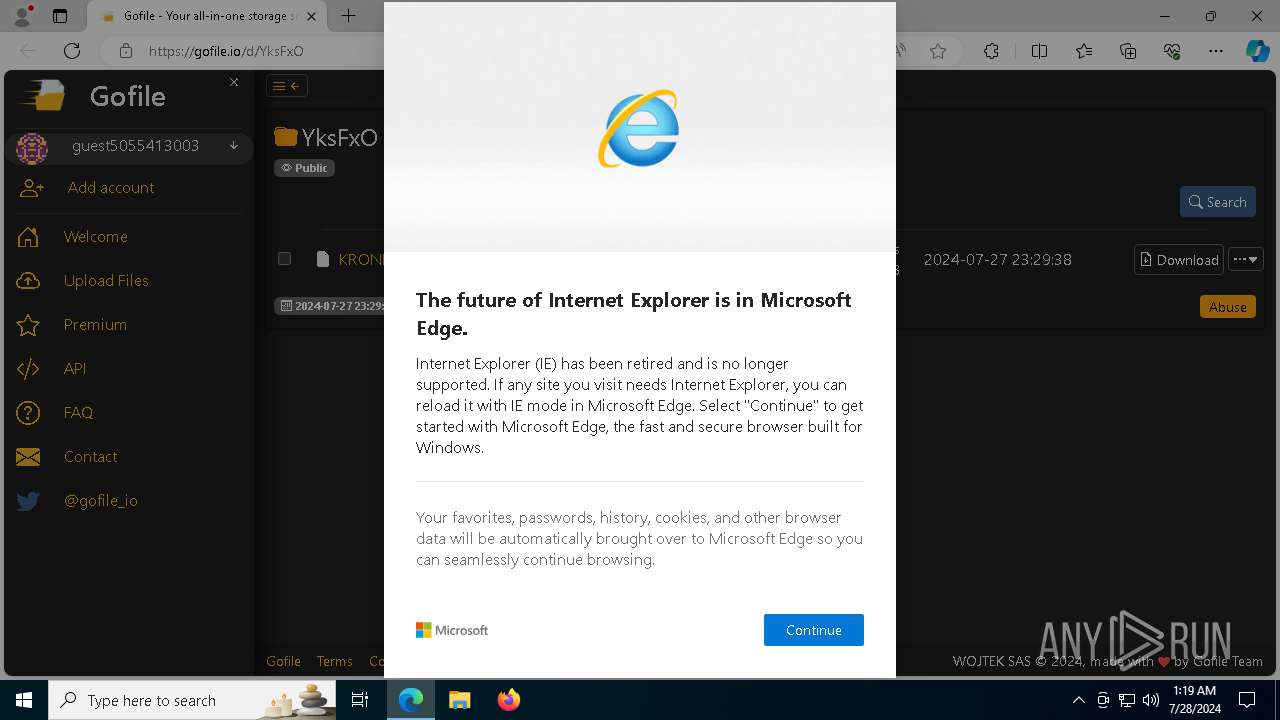Open the FAQ question mark icon
The height and width of the screenshot is (720, 1280).
click(28, 413)
